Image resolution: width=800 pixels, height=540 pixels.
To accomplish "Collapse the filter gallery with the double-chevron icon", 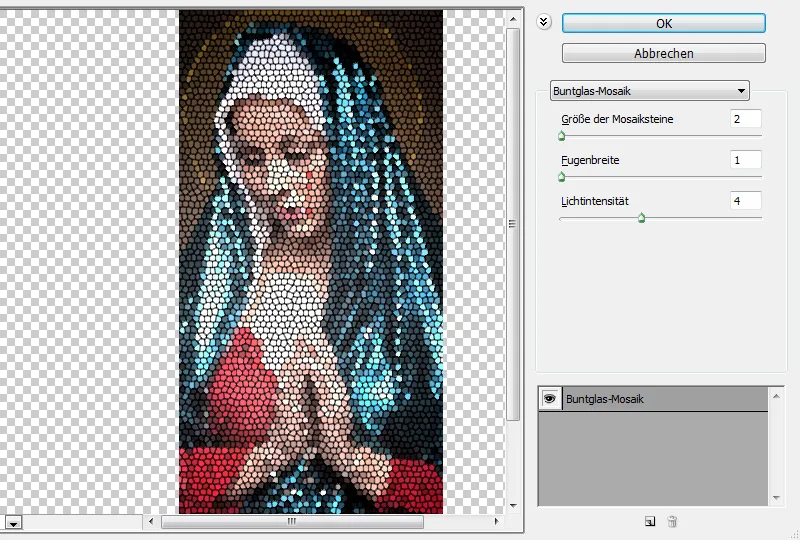I will click(x=544, y=22).
